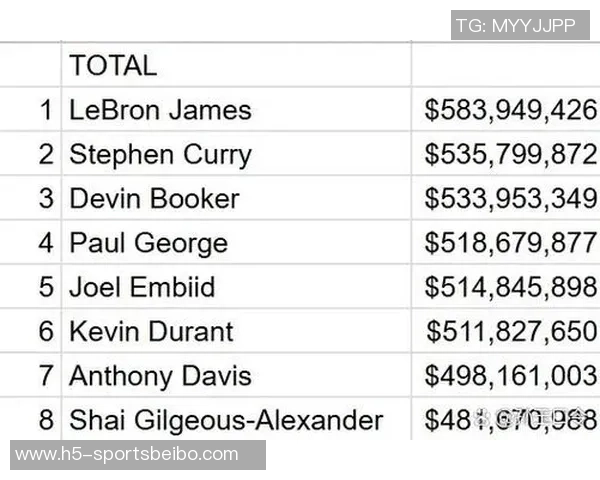Viewport: 600px width, 480px height.
Task: Click the $533,953,349 amount cell
Action: pyautogui.click(x=510, y=198)
